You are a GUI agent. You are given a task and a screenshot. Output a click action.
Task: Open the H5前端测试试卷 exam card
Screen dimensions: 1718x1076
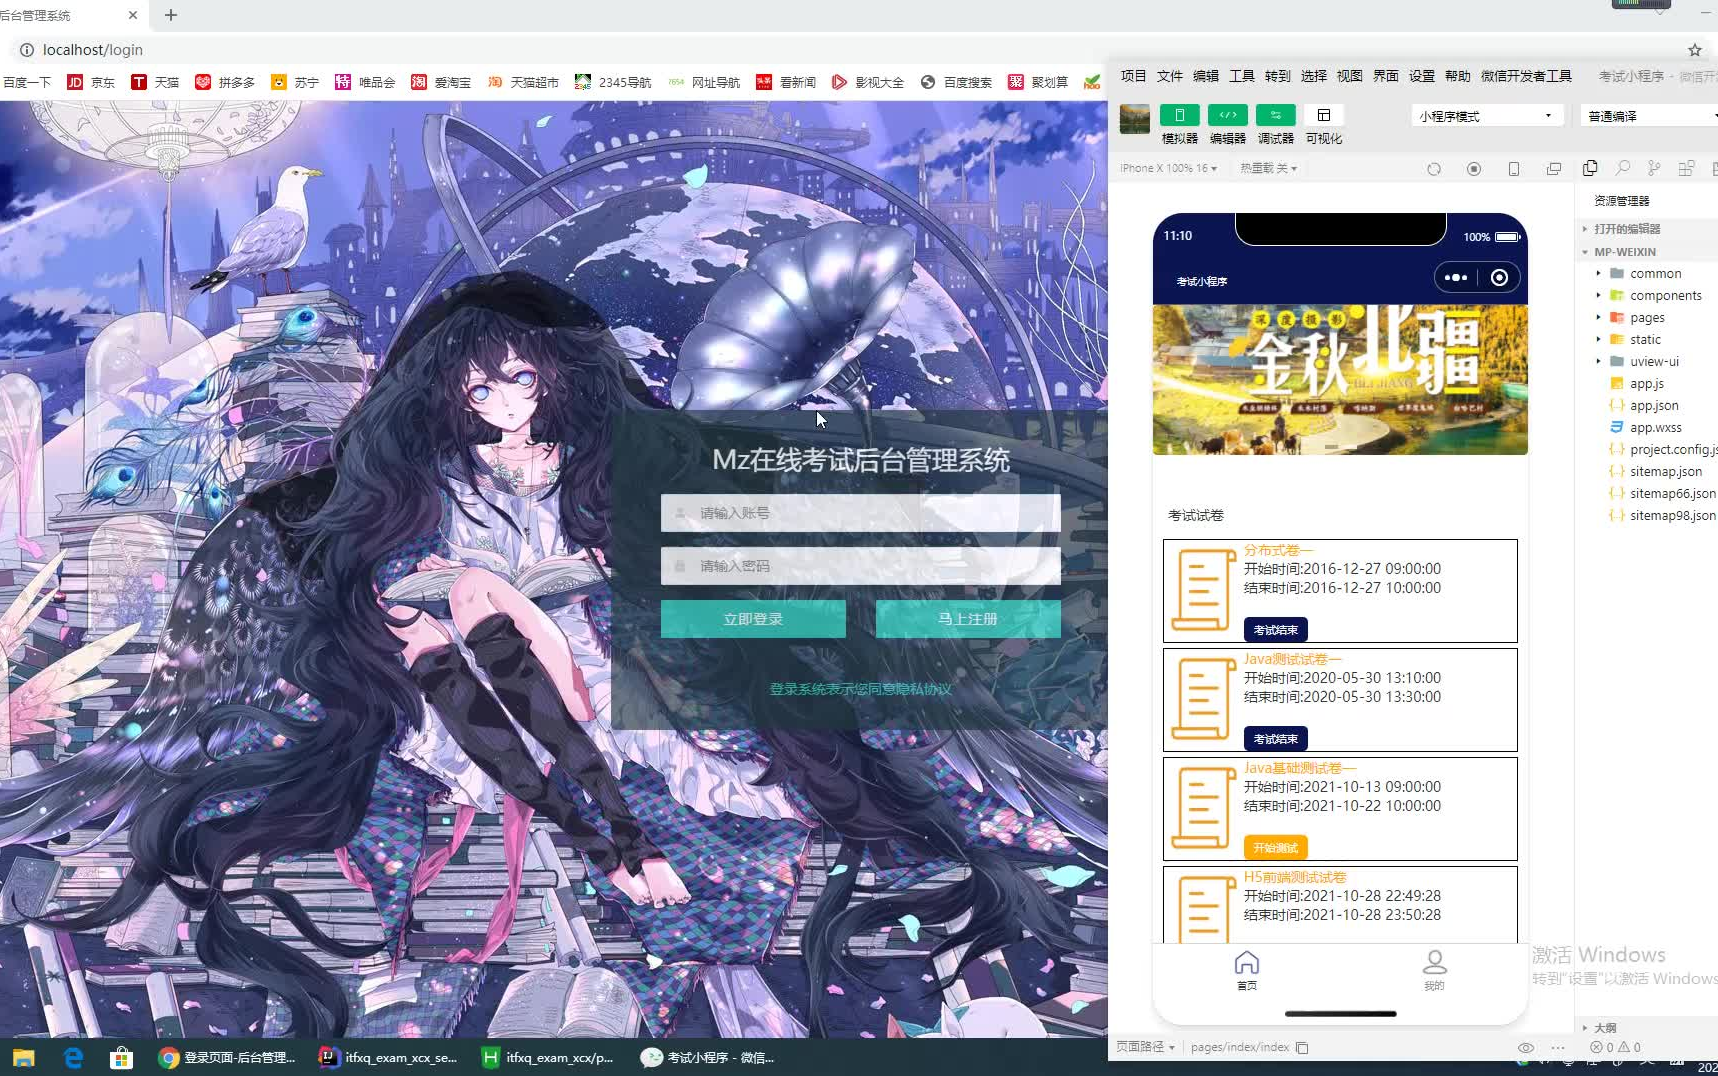tap(1340, 905)
